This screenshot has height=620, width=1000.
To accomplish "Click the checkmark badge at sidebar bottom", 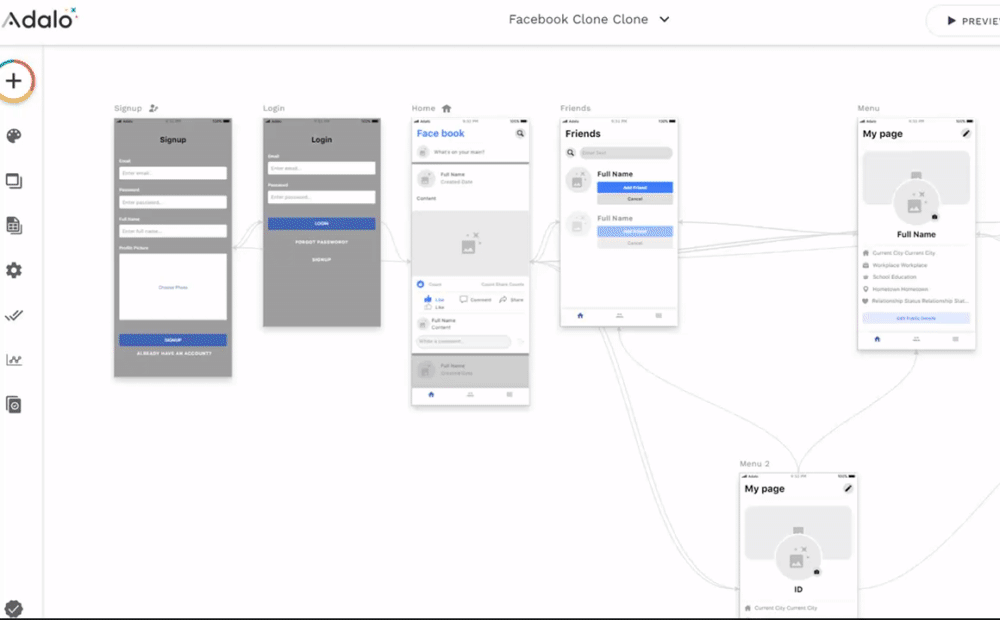I will 13,609.
